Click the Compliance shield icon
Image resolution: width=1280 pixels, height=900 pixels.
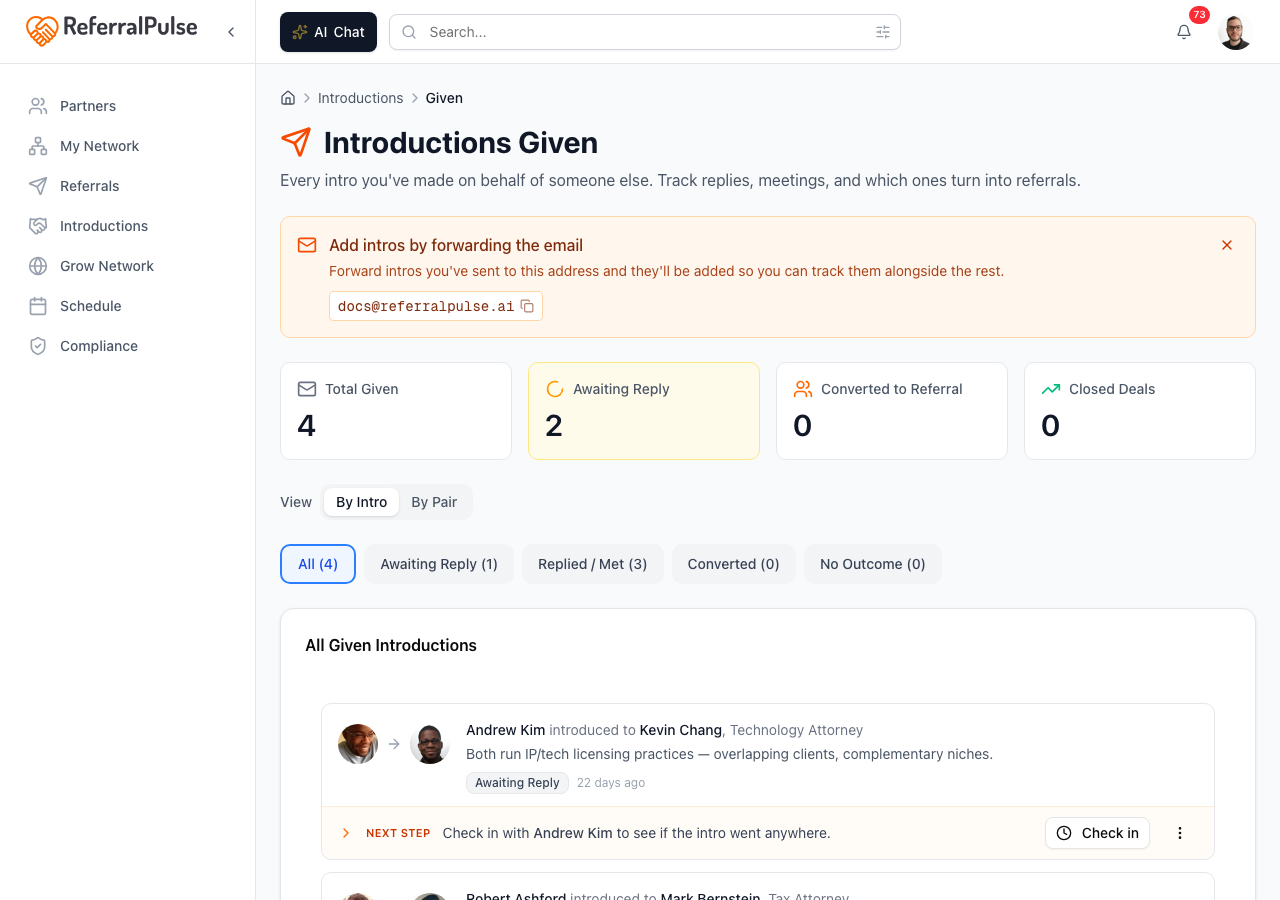[x=38, y=346]
